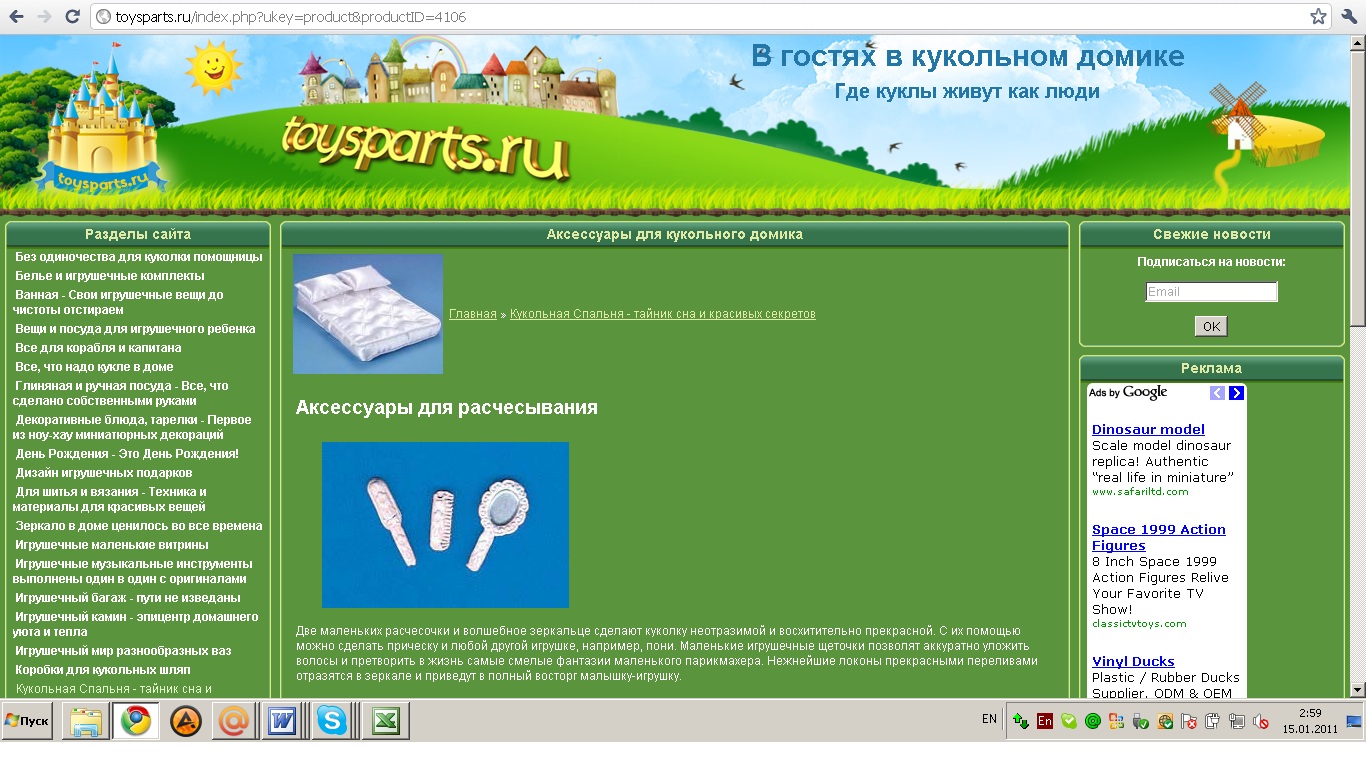The width and height of the screenshot is (1366, 768).
Task: Switch to Microsoft Excel in the taskbar
Action: tap(386, 721)
